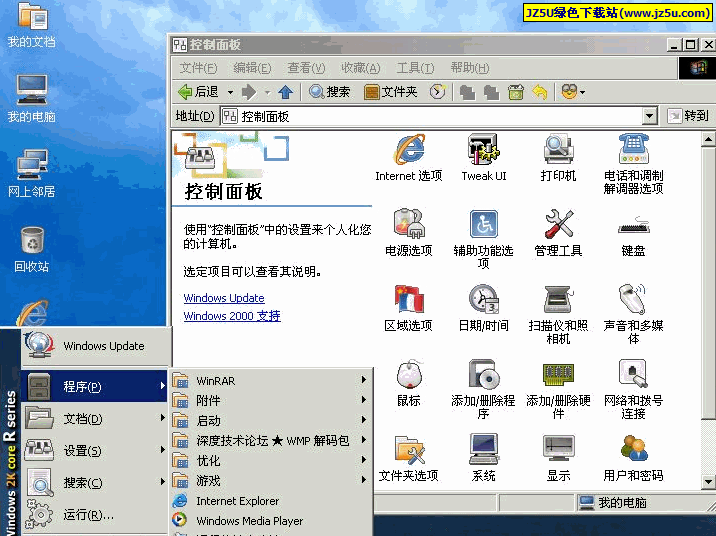Open the 区域选项 flags icon
The width and height of the screenshot is (716, 536).
tap(409, 307)
